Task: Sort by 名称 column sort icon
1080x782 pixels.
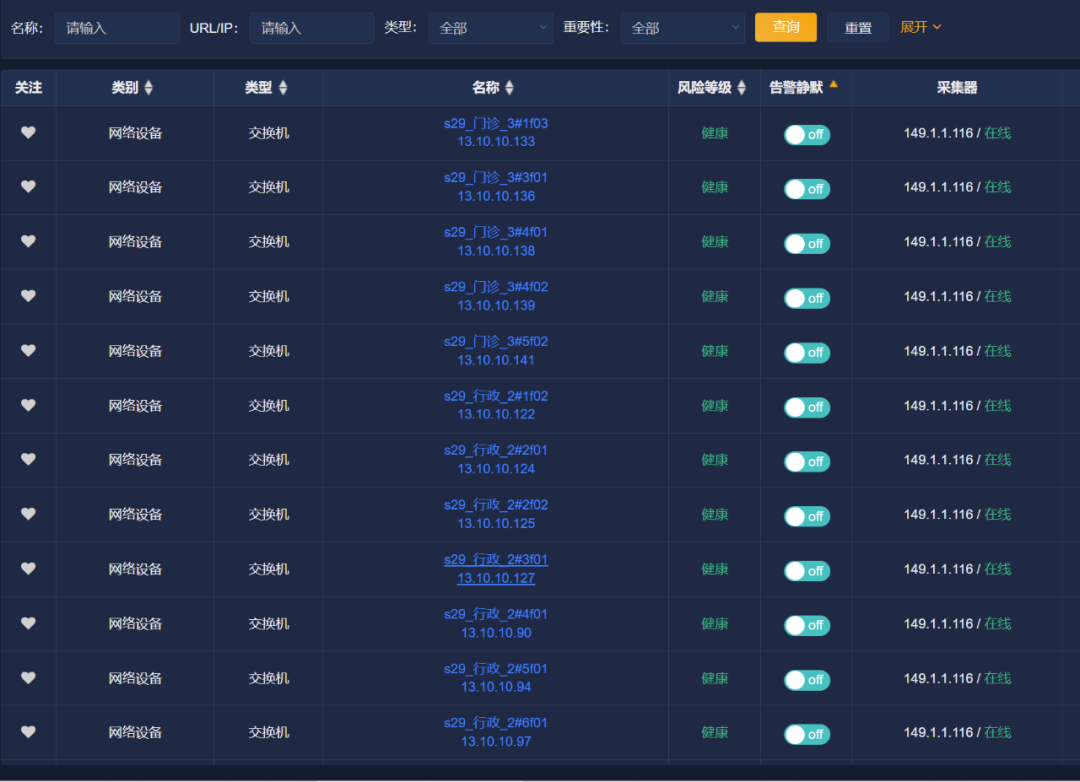Action: point(510,88)
